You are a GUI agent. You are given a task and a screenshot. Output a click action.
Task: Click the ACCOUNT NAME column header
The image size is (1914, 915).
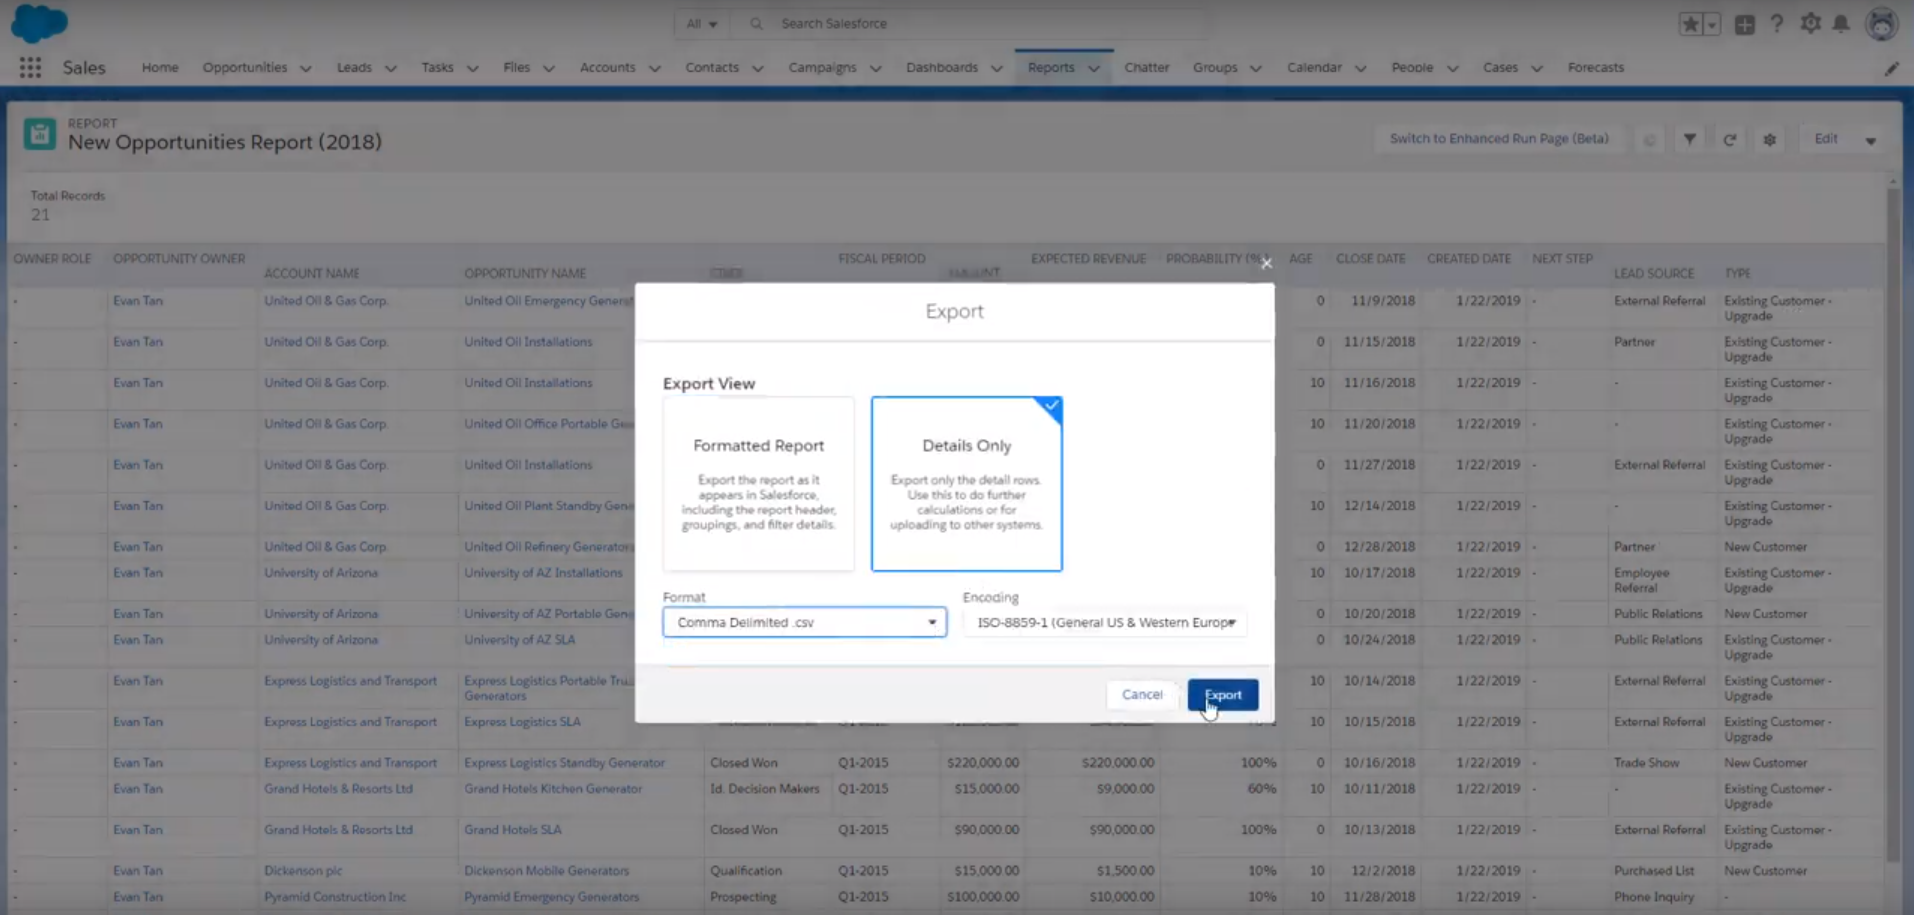coord(312,273)
